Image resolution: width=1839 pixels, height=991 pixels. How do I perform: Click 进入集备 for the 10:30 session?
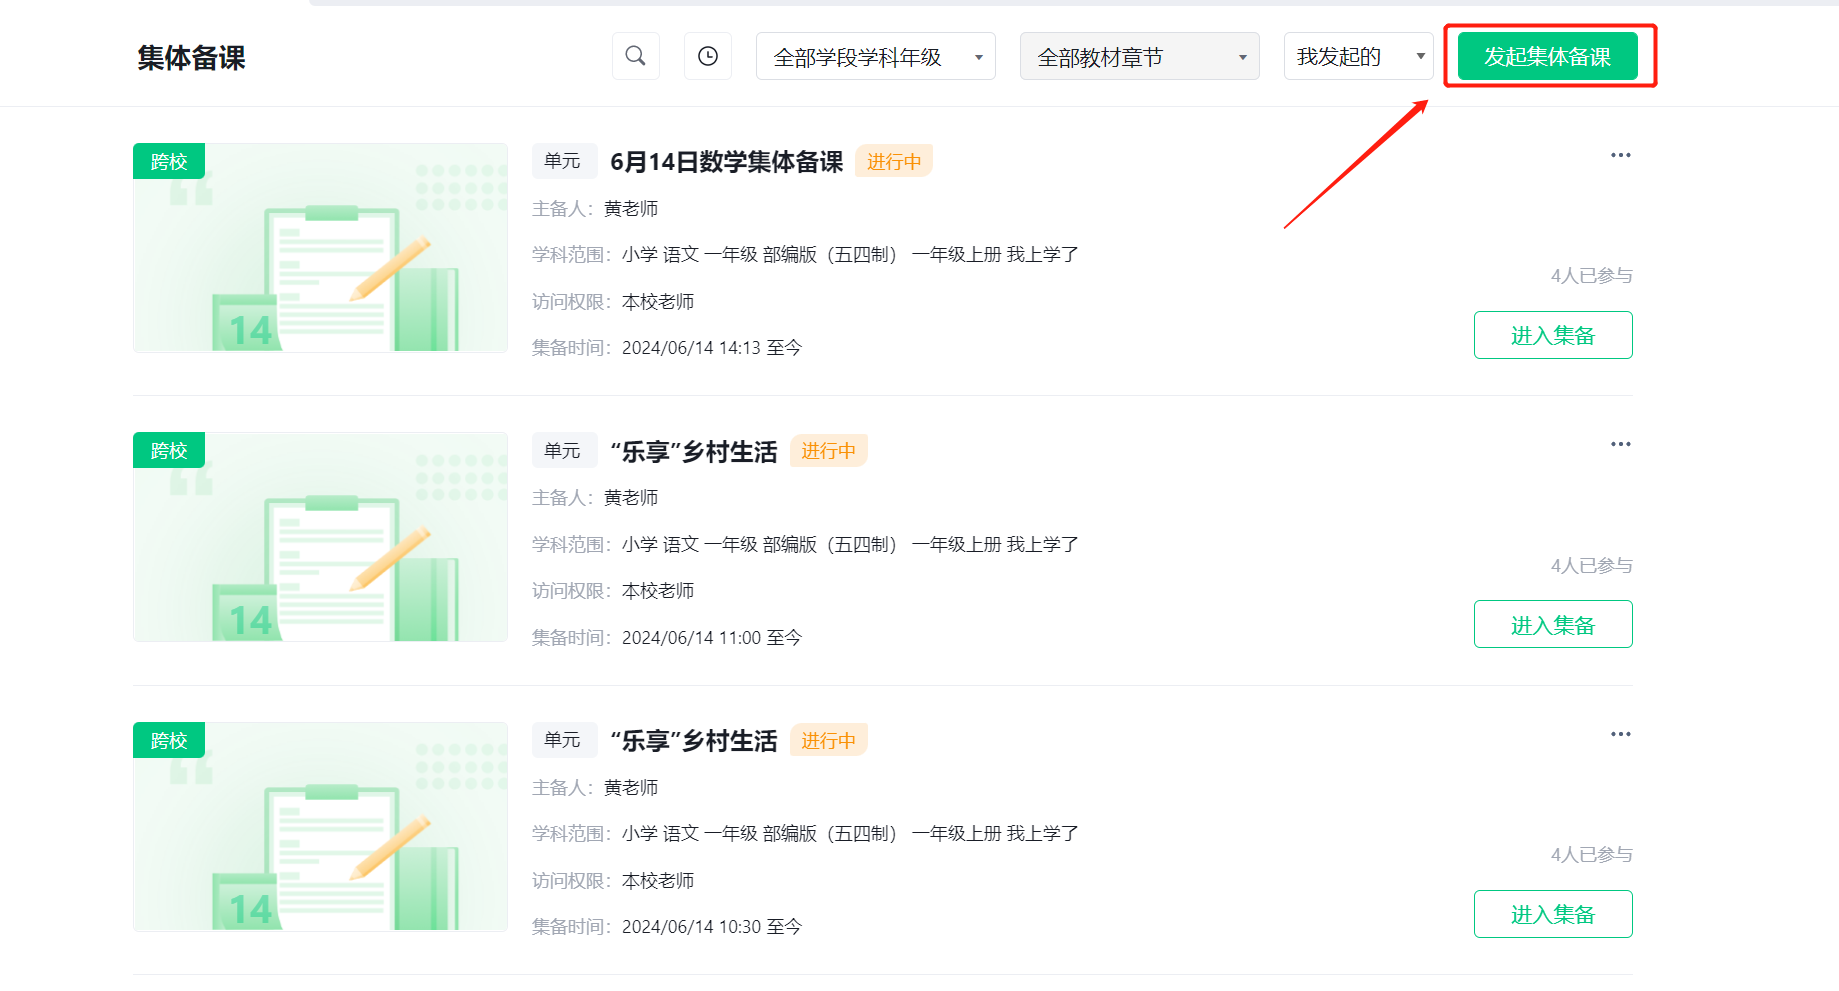coord(1553,914)
